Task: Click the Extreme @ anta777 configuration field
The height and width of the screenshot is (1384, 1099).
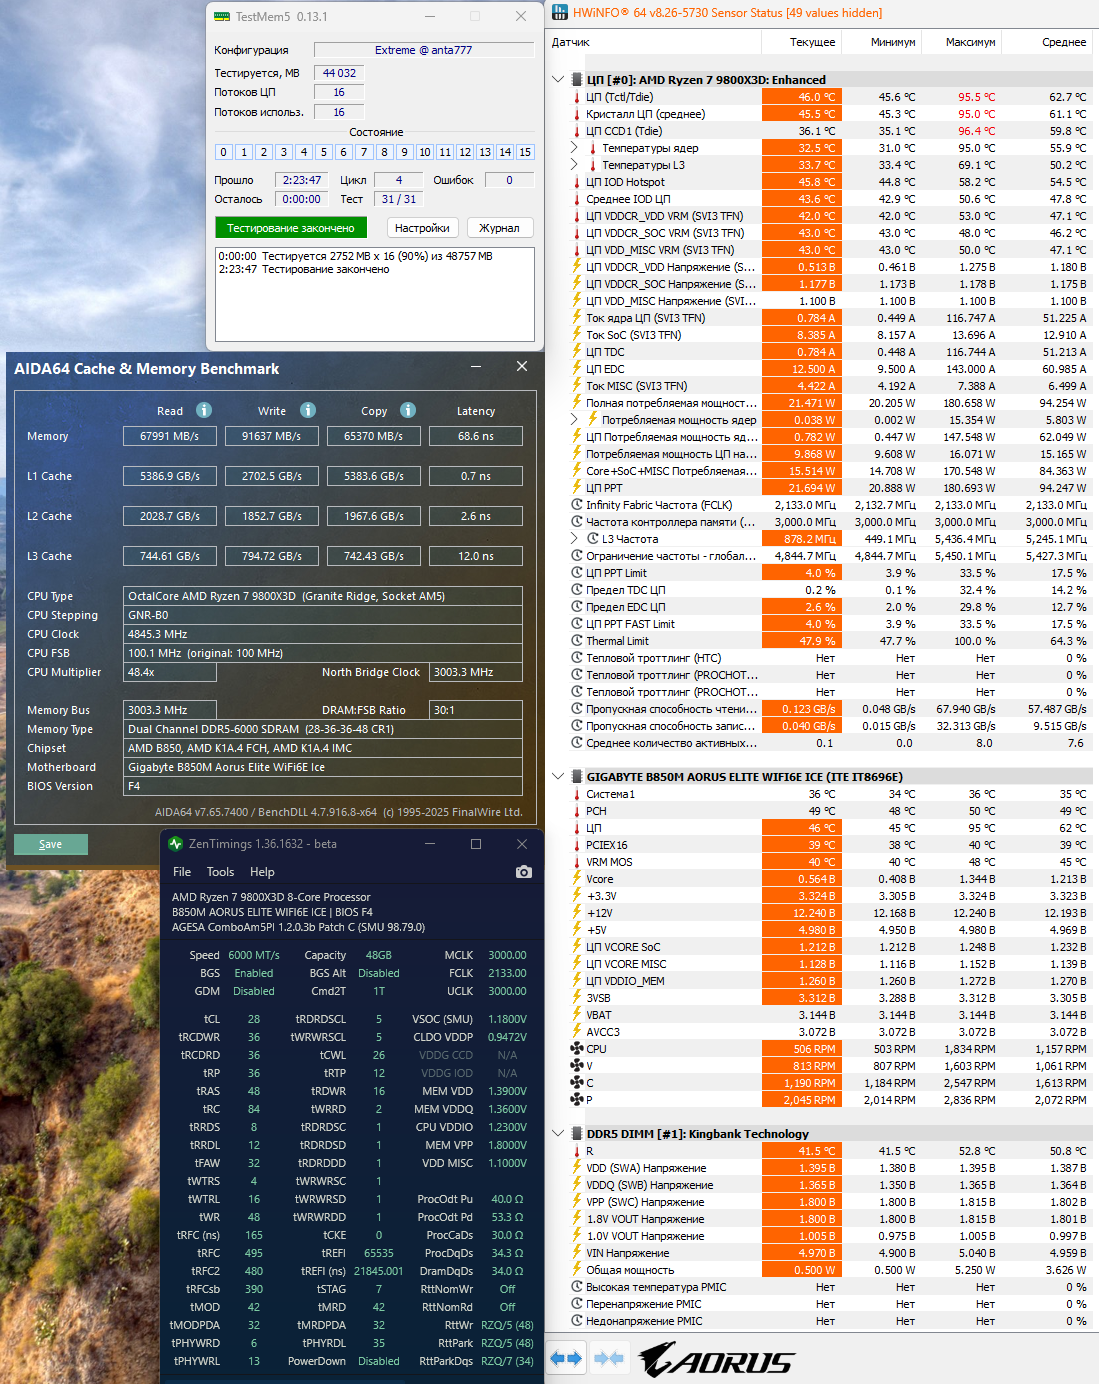Action: click(x=424, y=50)
